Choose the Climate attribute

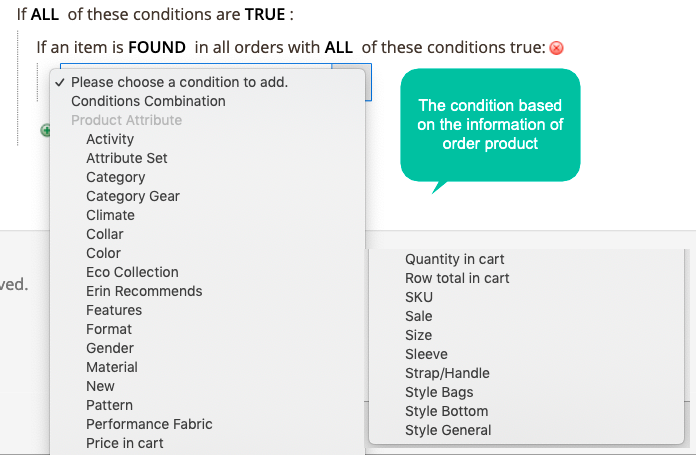point(111,215)
